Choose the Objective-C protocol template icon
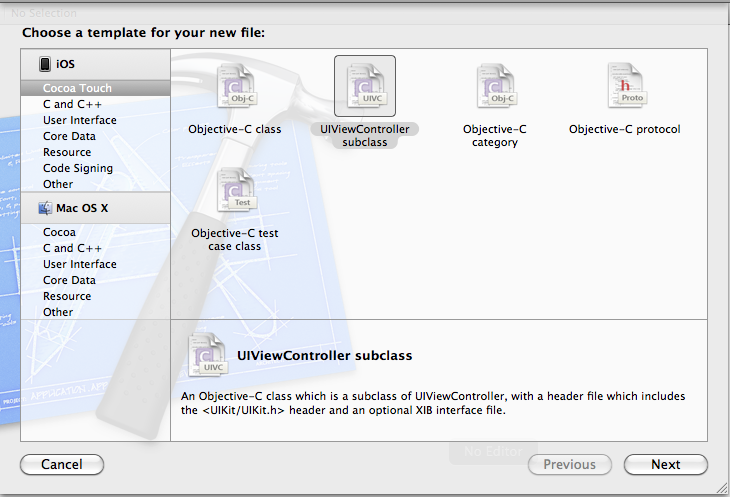Image resolution: width=730 pixels, height=497 pixels. click(626, 86)
